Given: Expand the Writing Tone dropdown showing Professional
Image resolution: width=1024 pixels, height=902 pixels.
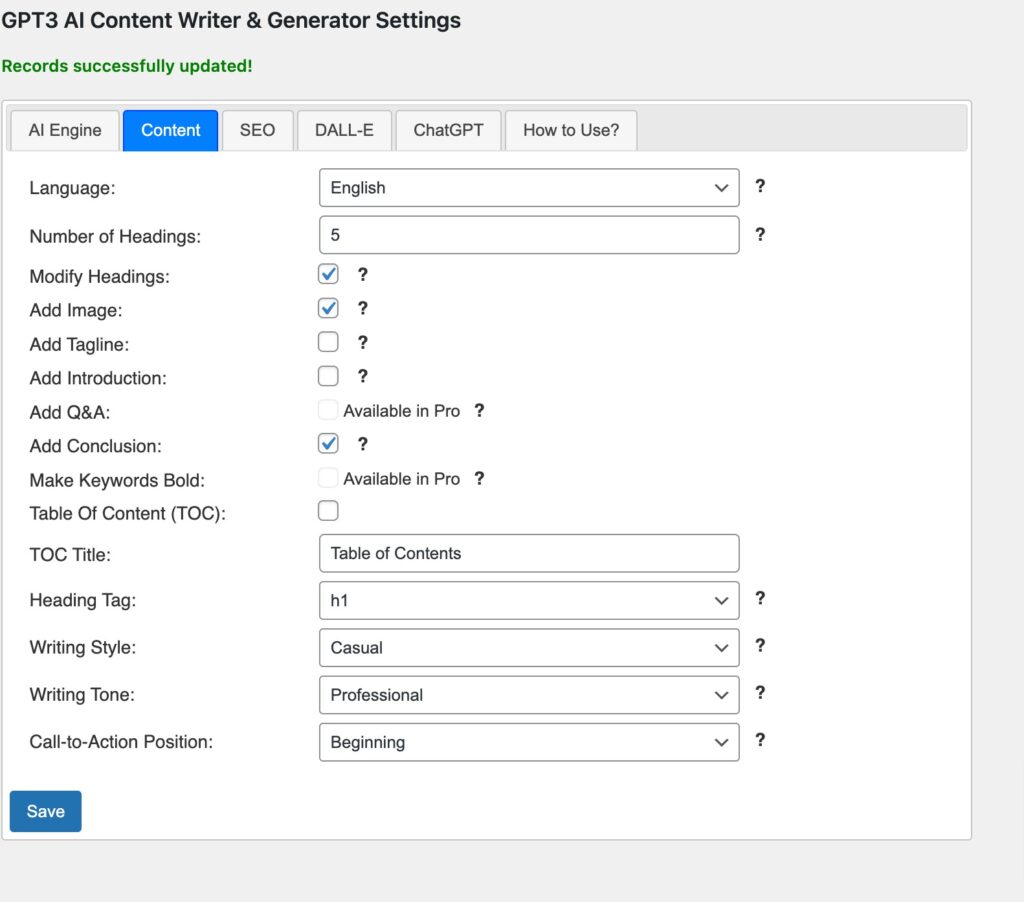Looking at the screenshot, I should click(529, 695).
